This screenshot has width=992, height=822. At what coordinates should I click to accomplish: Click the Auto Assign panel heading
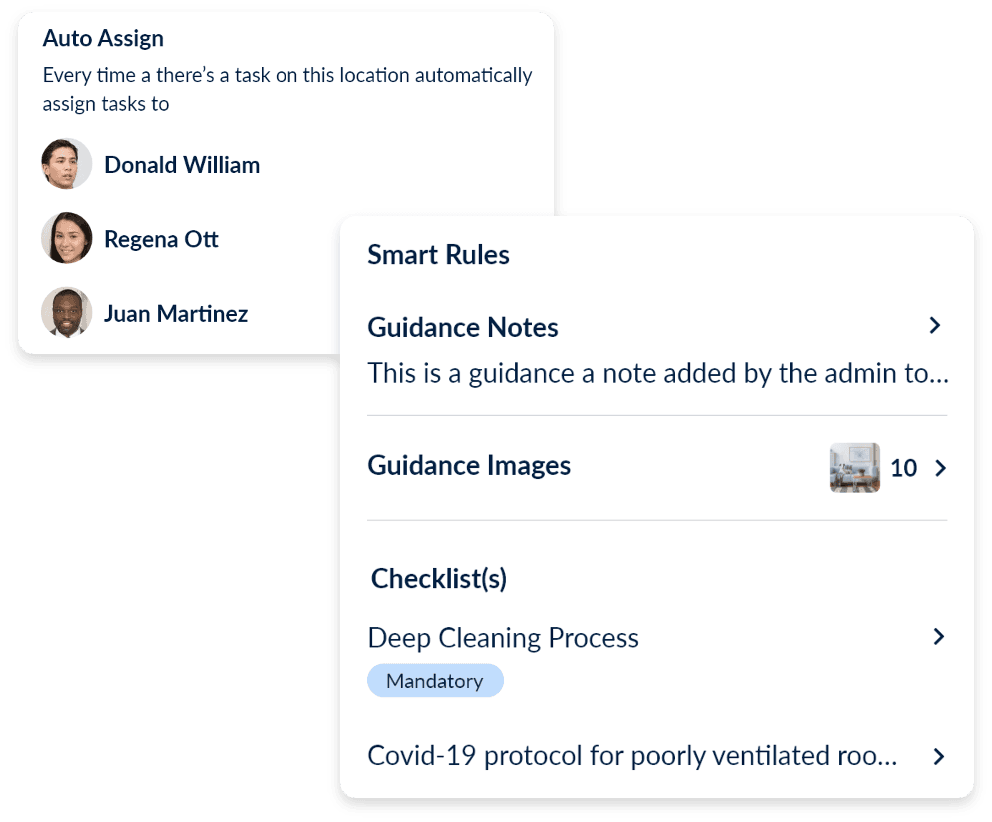click(x=103, y=39)
